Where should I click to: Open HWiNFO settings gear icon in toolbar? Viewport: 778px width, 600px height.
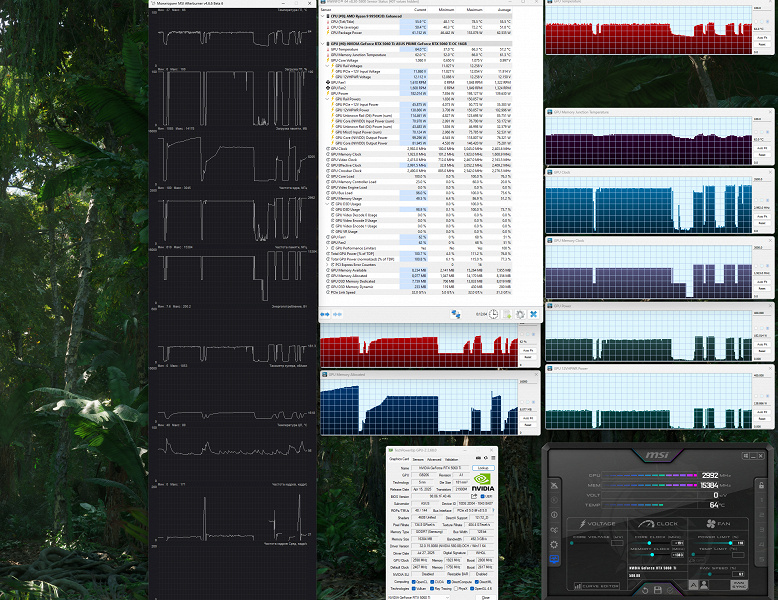pos(520,314)
